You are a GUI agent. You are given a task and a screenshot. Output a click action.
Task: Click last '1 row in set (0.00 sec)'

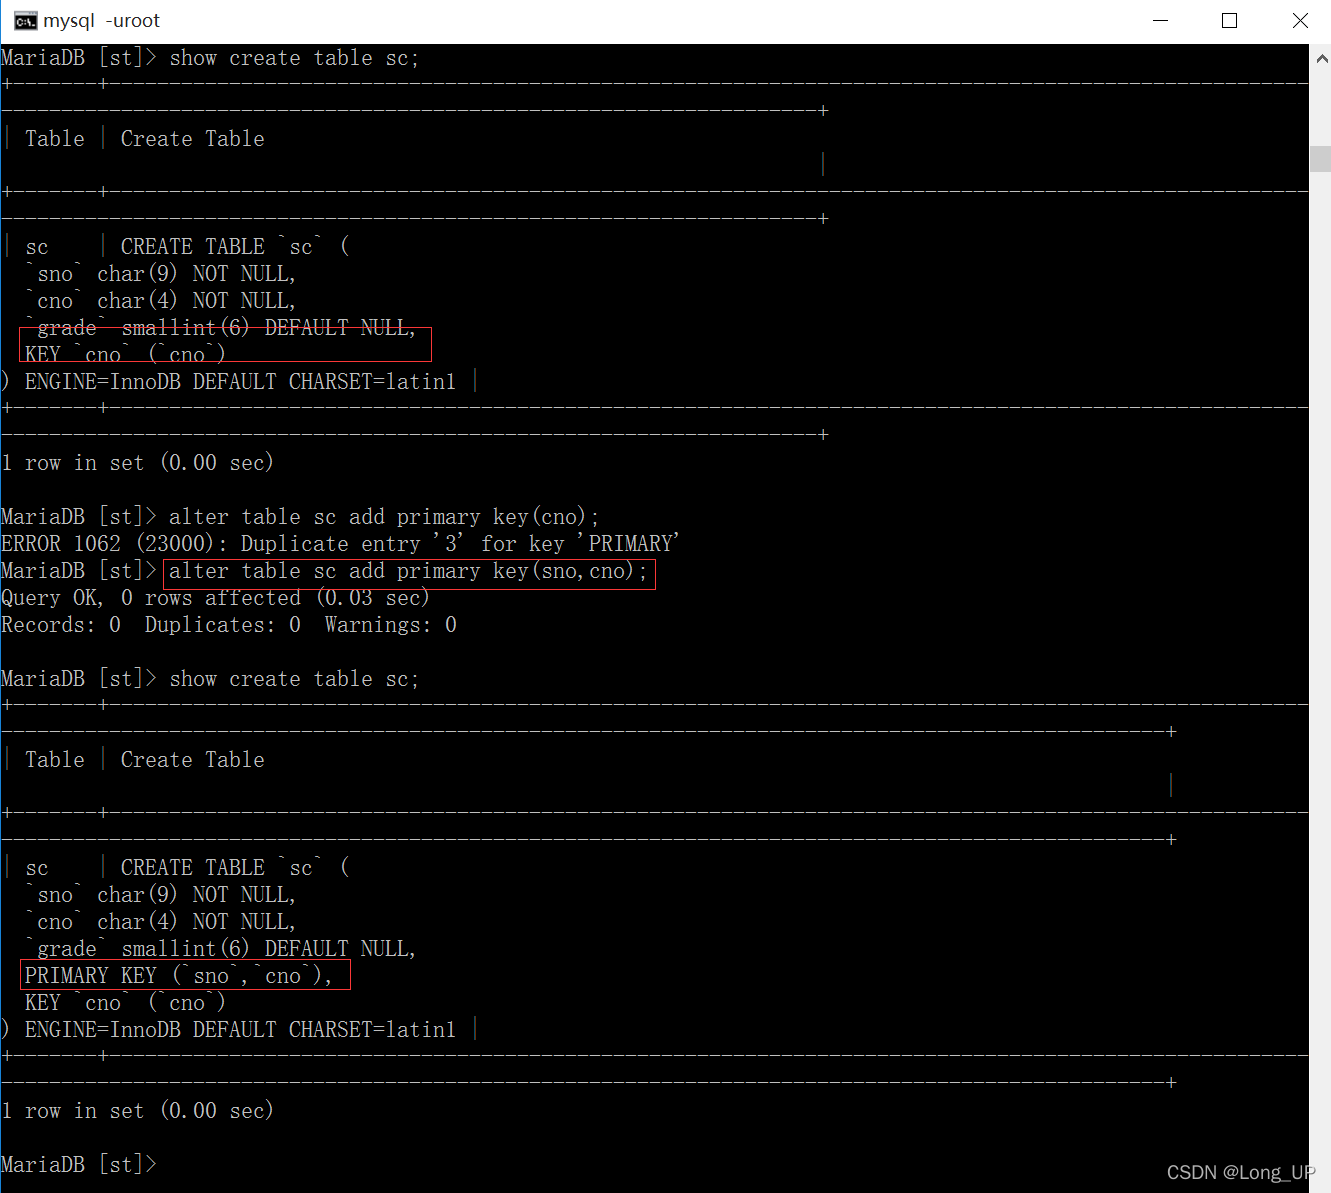(x=137, y=1111)
